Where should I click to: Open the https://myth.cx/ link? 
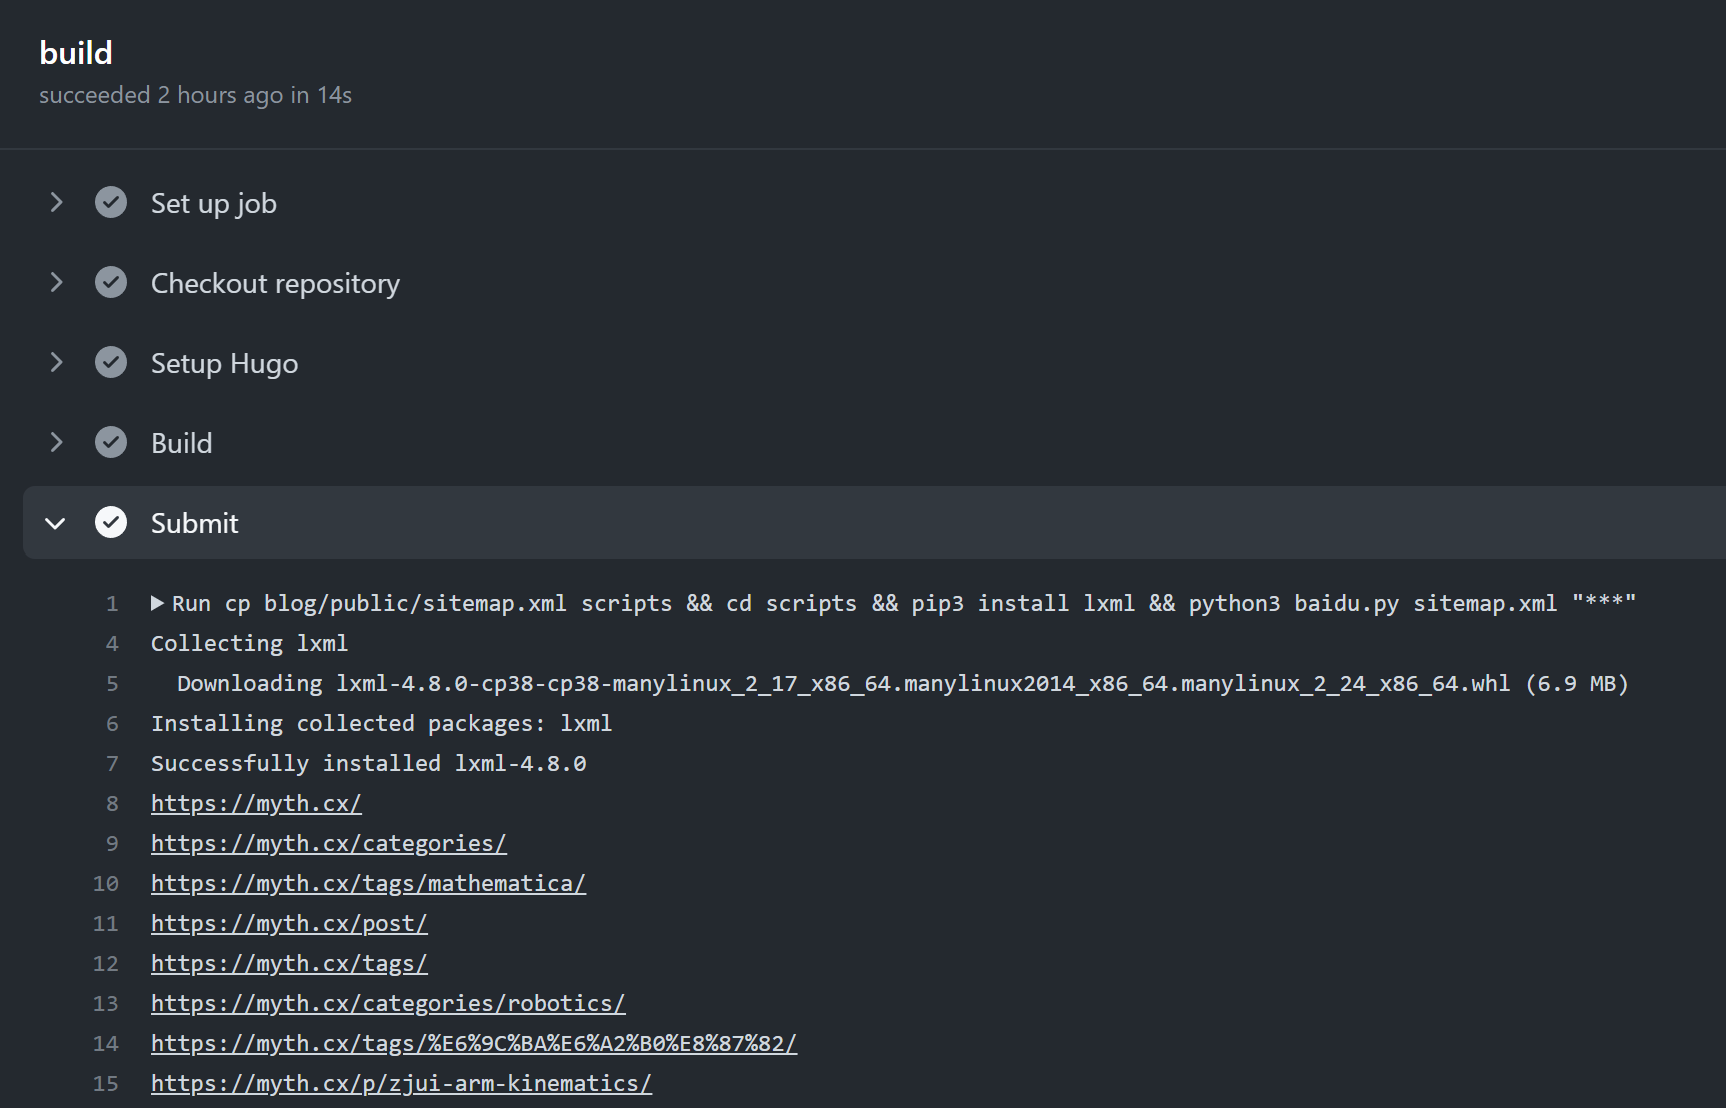point(256,804)
